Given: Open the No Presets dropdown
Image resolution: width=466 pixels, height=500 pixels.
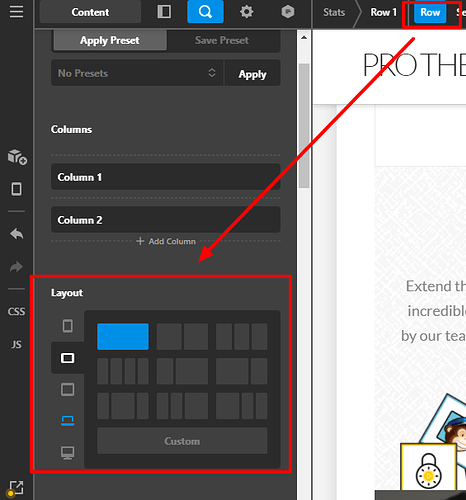Looking at the screenshot, I should coord(137,73).
